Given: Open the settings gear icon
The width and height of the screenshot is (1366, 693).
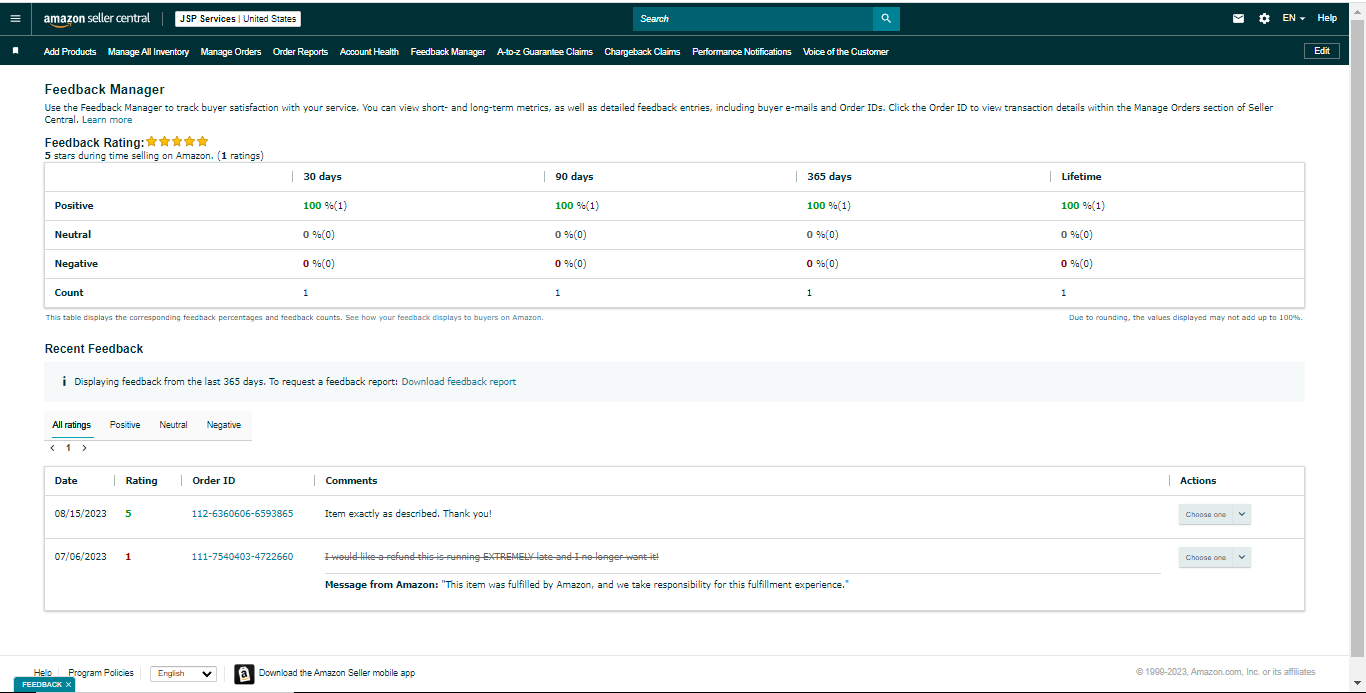Looking at the screenshot, I should click(1264, 18).
